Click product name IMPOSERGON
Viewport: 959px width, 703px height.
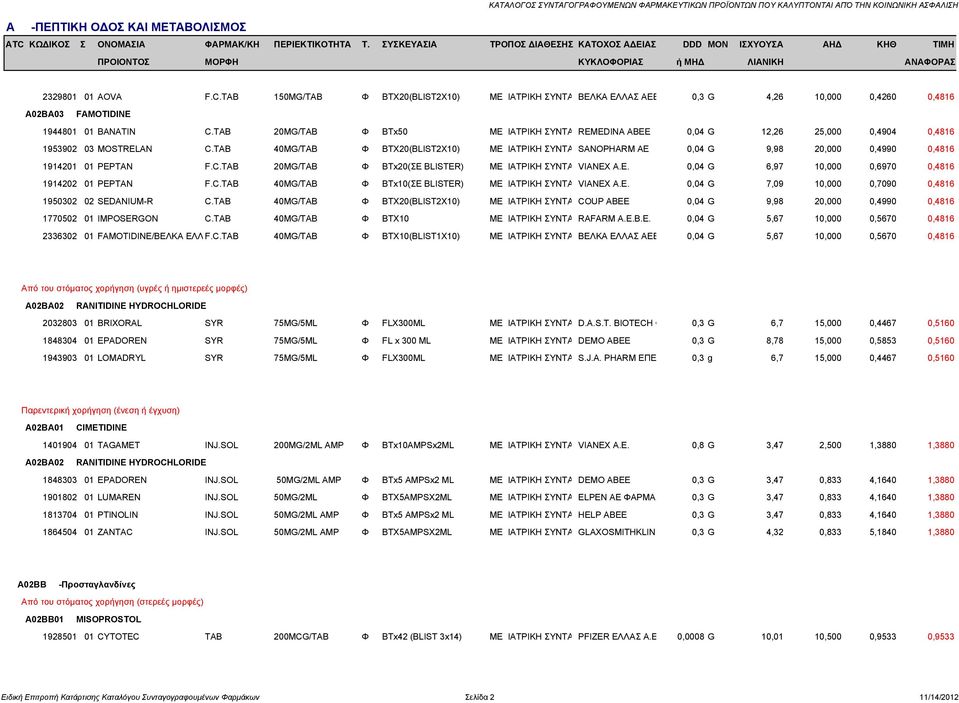coord(128,218)
